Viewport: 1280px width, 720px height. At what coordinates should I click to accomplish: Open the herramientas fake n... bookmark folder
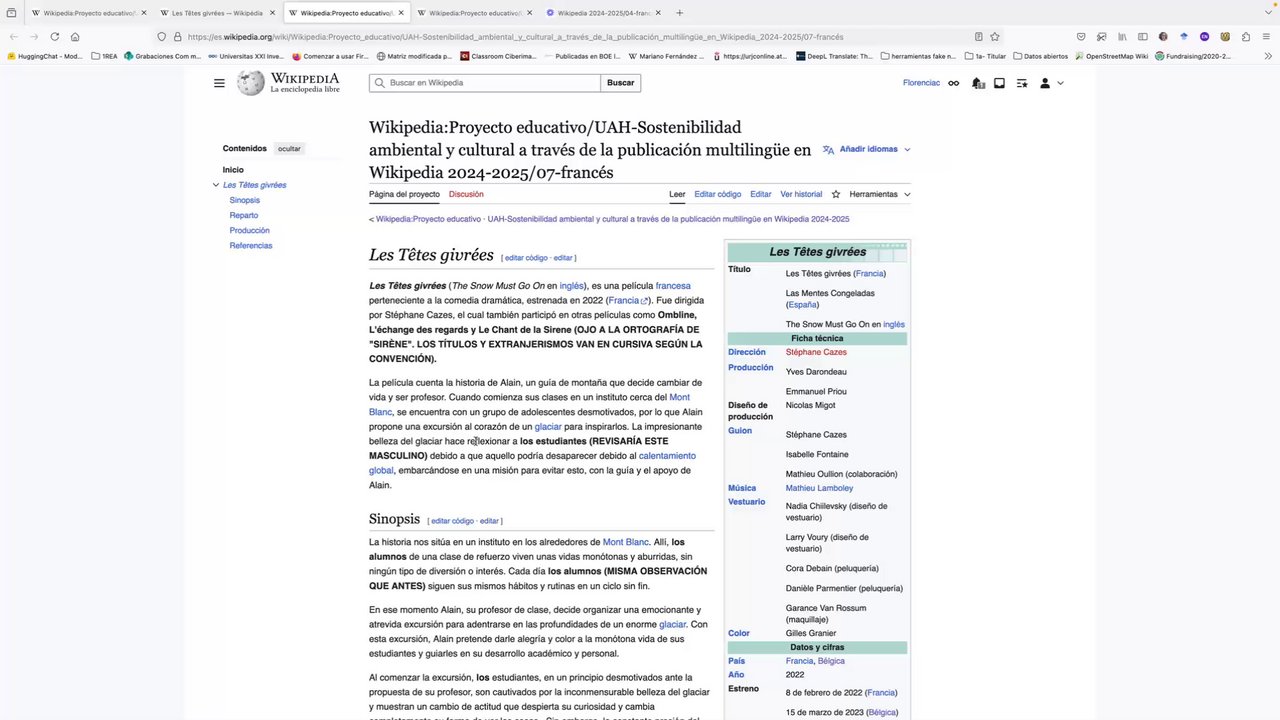coord(918,56)
